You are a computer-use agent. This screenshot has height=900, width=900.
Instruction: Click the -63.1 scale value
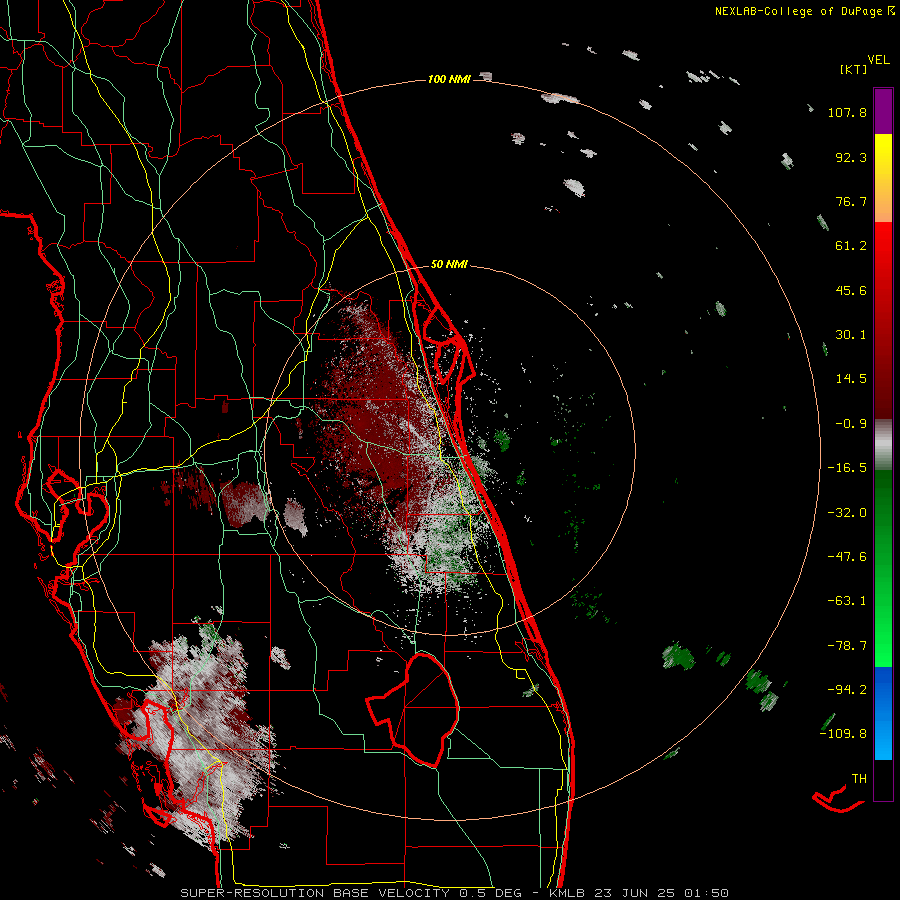pyautogui.click(x=847, y=601)
